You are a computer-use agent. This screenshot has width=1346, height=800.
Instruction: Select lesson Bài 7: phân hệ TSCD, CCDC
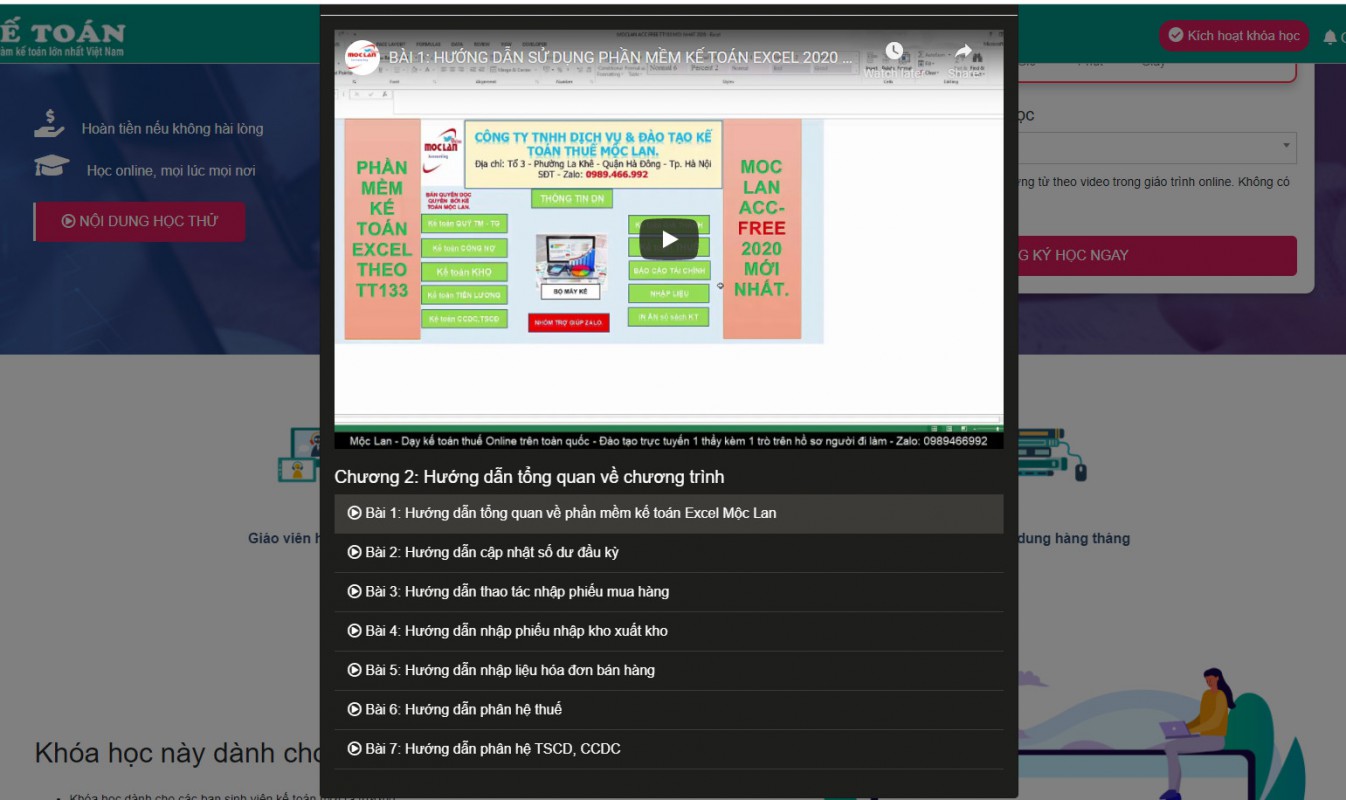click(668, 748)
